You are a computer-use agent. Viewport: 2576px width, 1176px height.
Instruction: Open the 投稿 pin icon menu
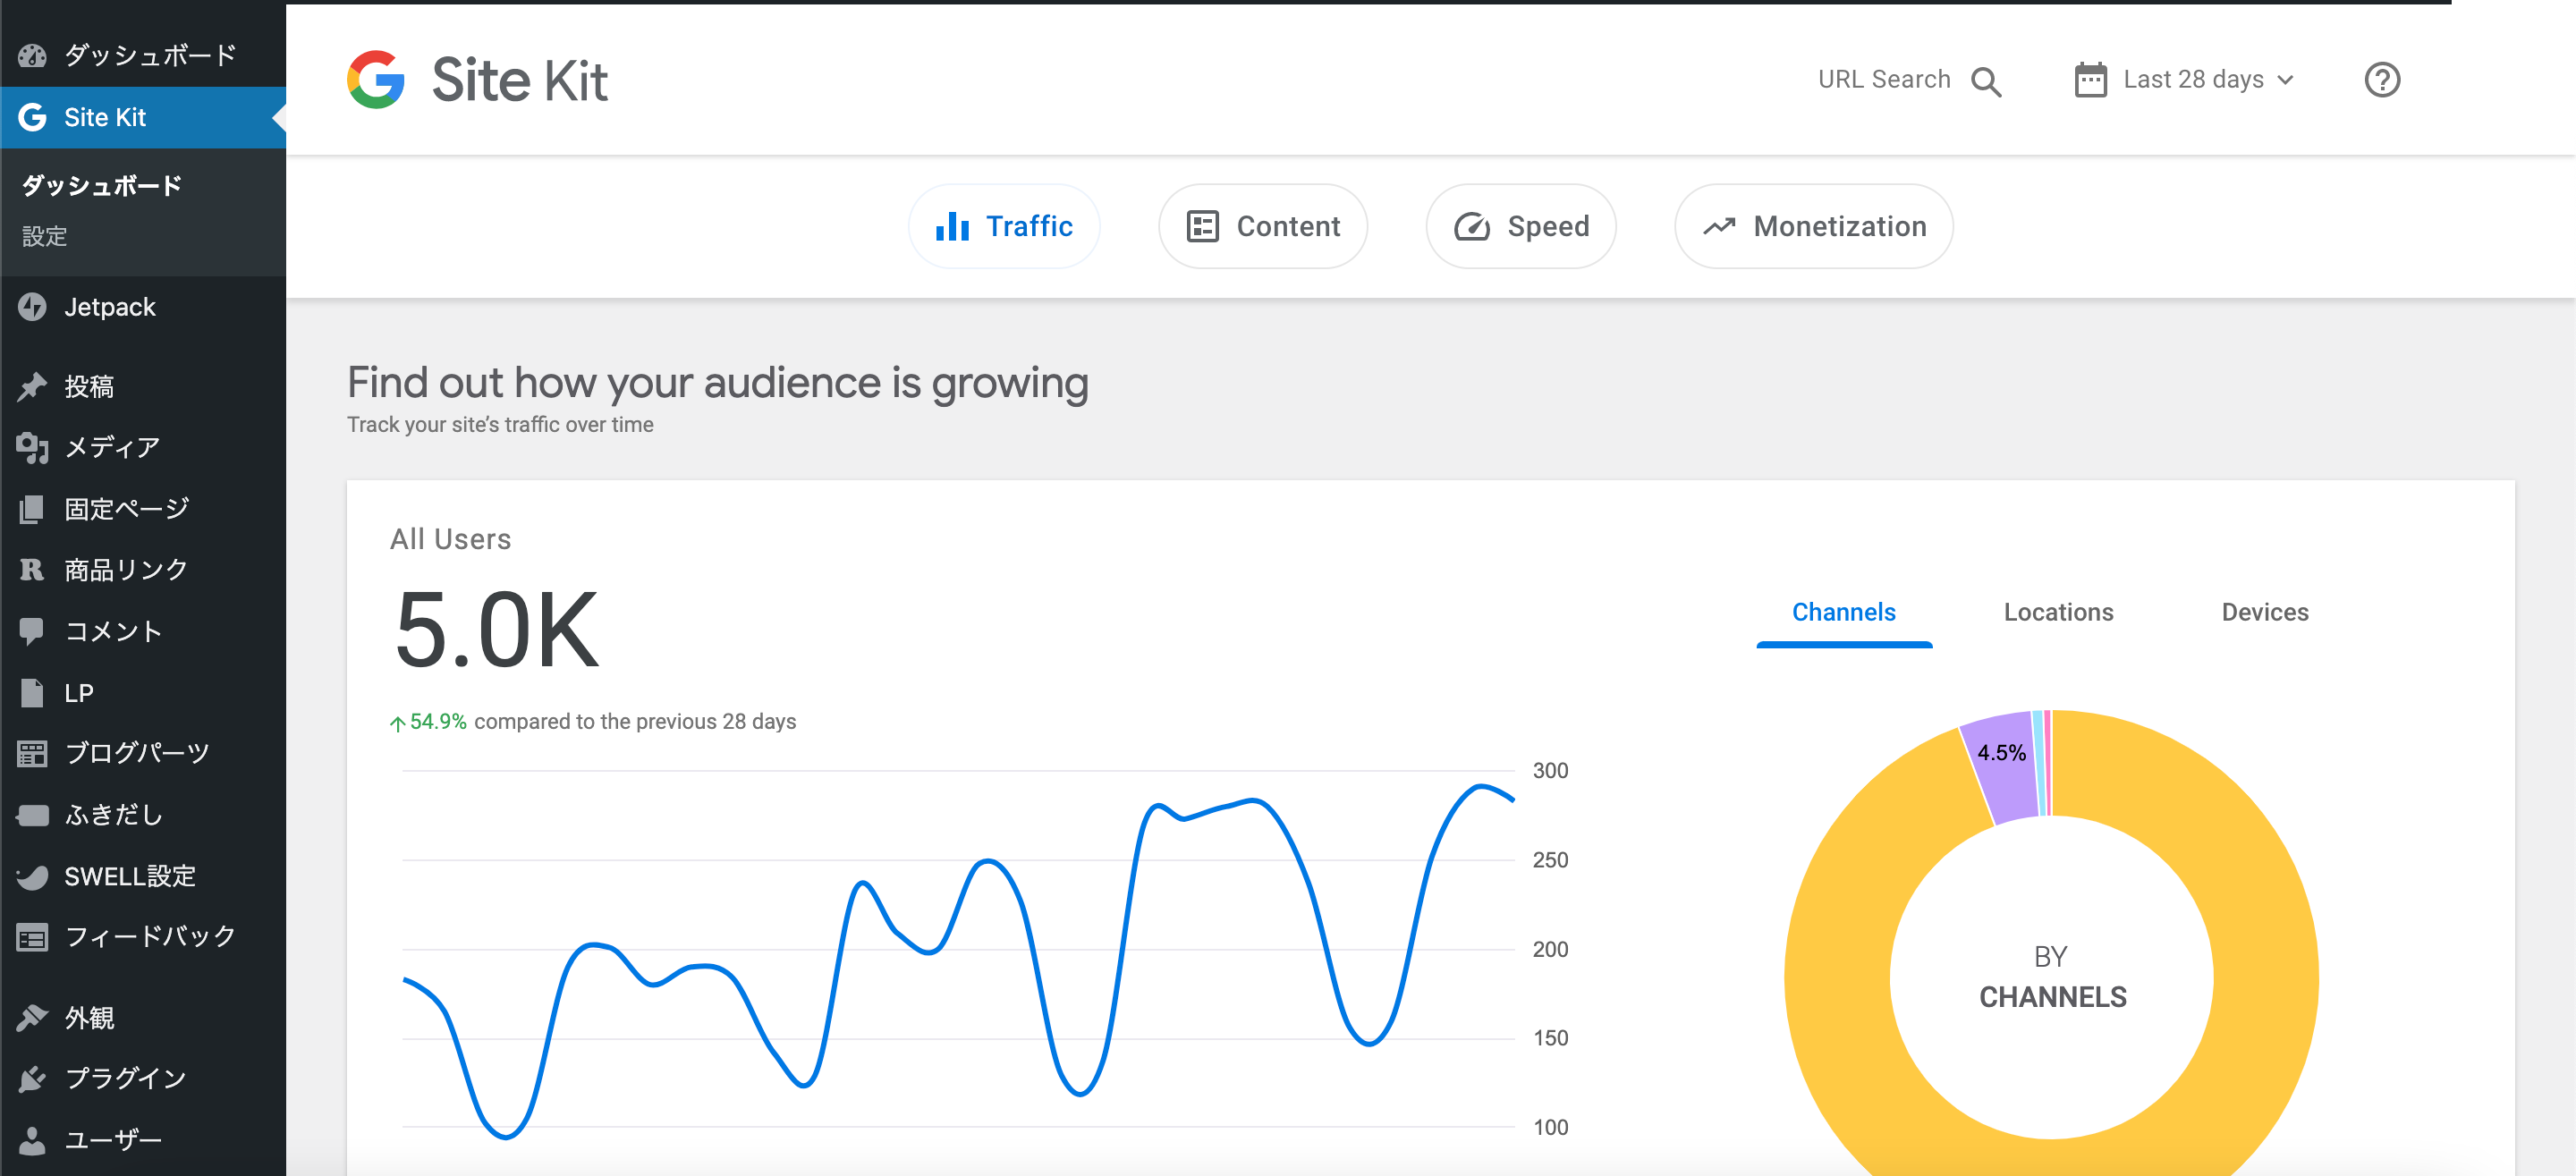pyautogui.click(x=33, y=386)
